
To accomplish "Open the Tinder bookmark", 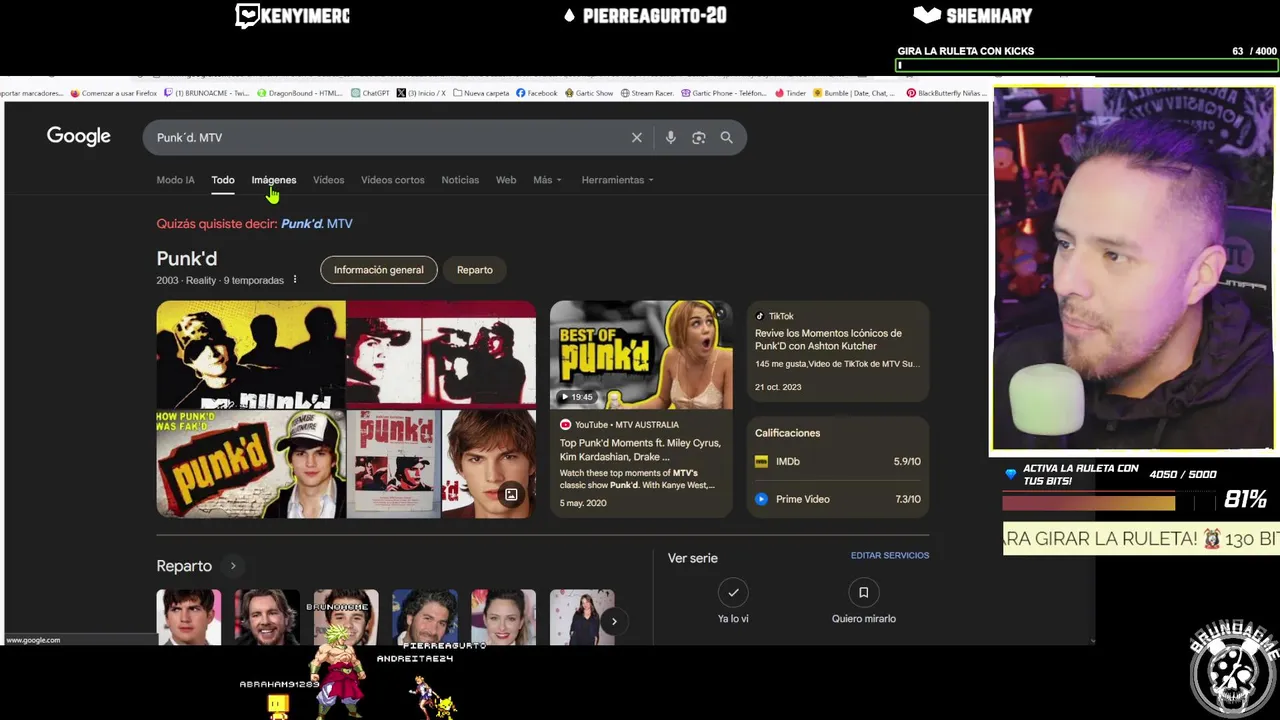I will tap(790, 93).
